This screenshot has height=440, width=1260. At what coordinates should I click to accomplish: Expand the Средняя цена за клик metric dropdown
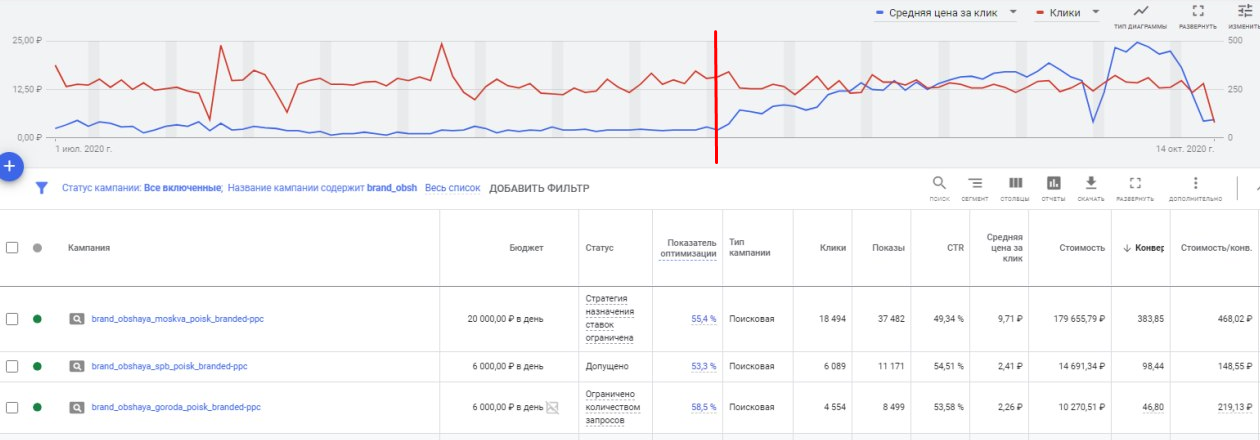(x=1014, y=12)
